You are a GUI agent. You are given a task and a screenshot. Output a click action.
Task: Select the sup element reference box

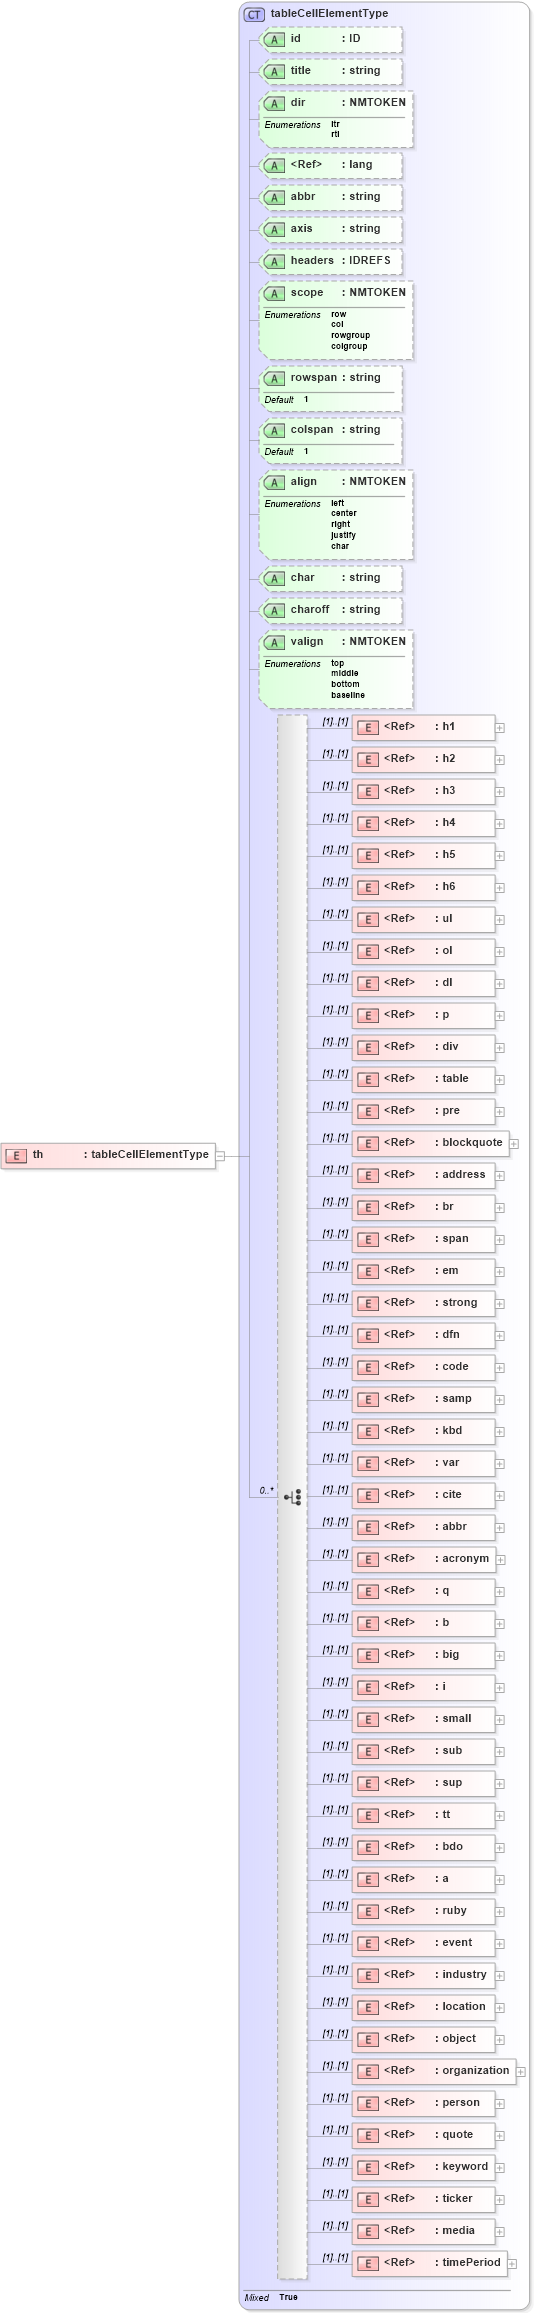pos(423,1783)
